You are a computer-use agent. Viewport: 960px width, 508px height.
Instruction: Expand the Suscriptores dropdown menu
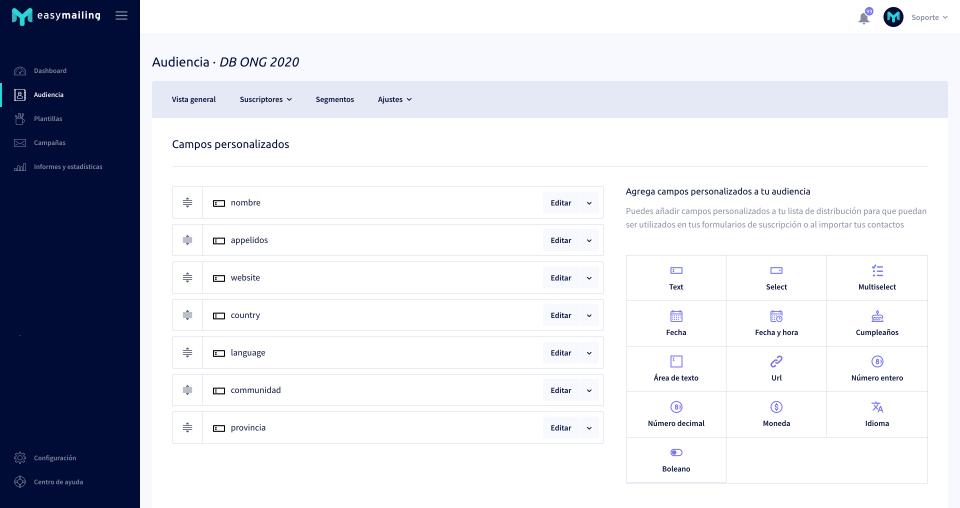click(x=266, y=100)
